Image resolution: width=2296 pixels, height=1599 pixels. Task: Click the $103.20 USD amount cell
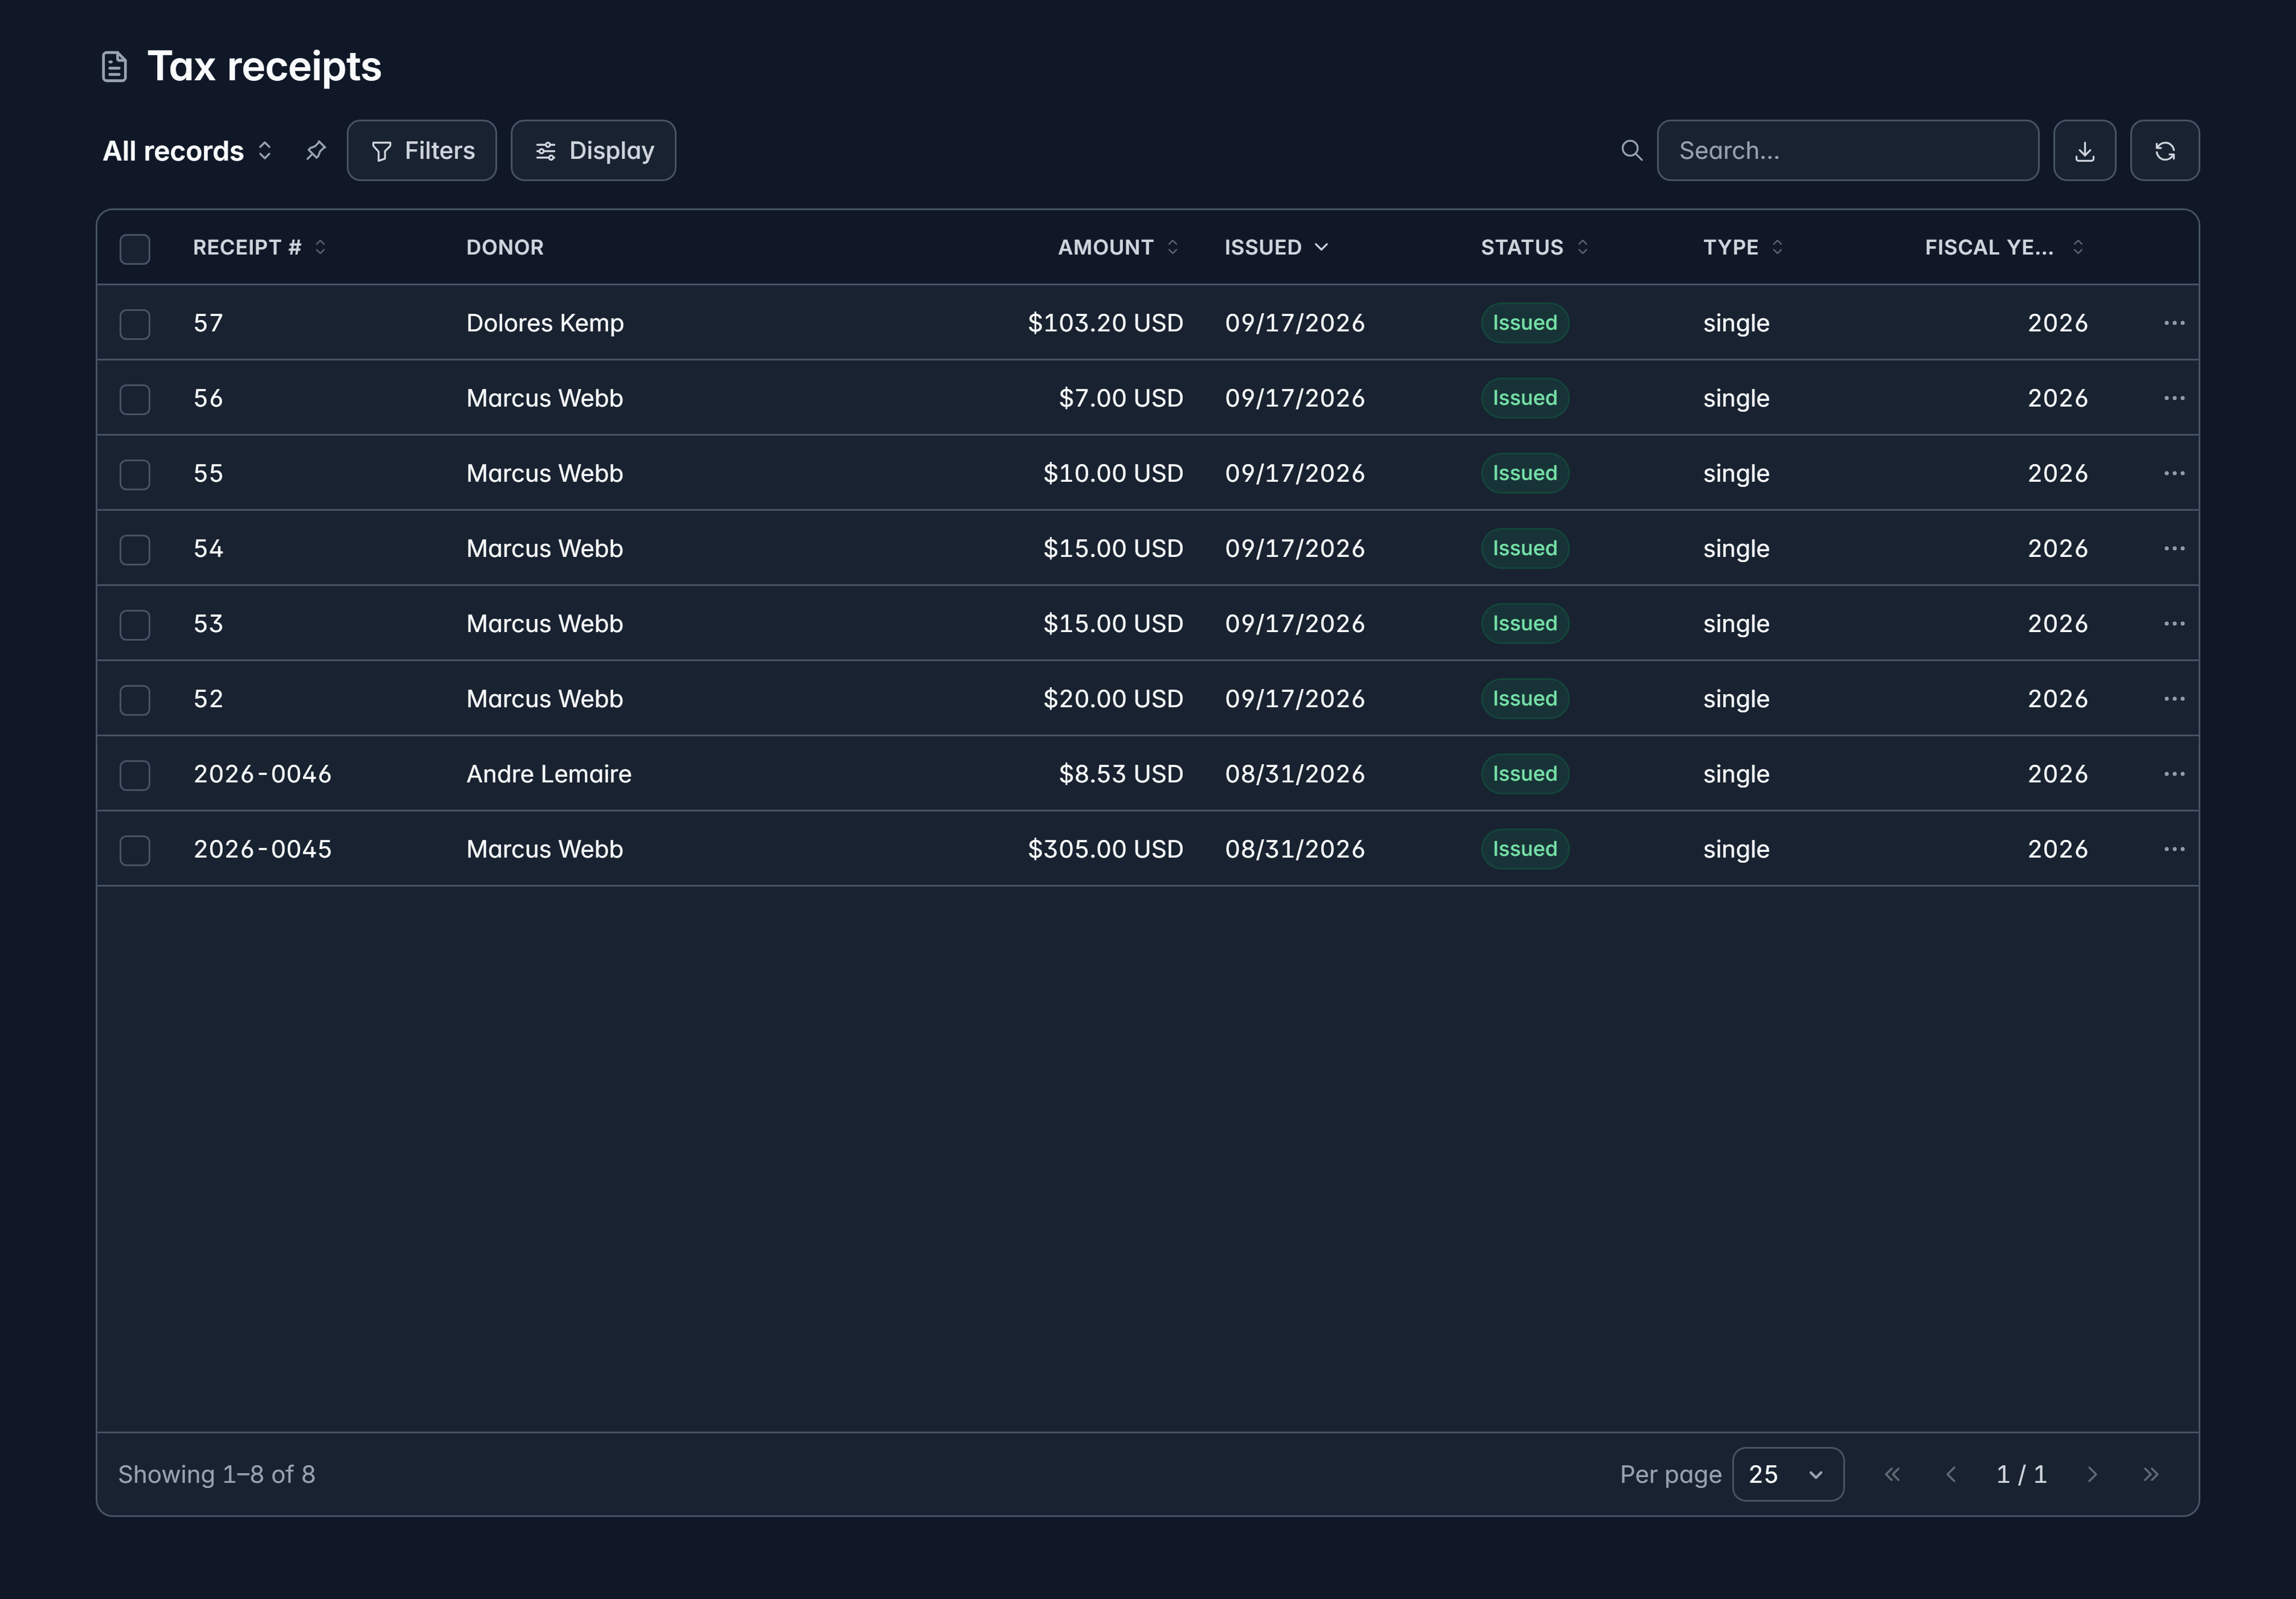pyautogui.click(x=1105, y=323)
